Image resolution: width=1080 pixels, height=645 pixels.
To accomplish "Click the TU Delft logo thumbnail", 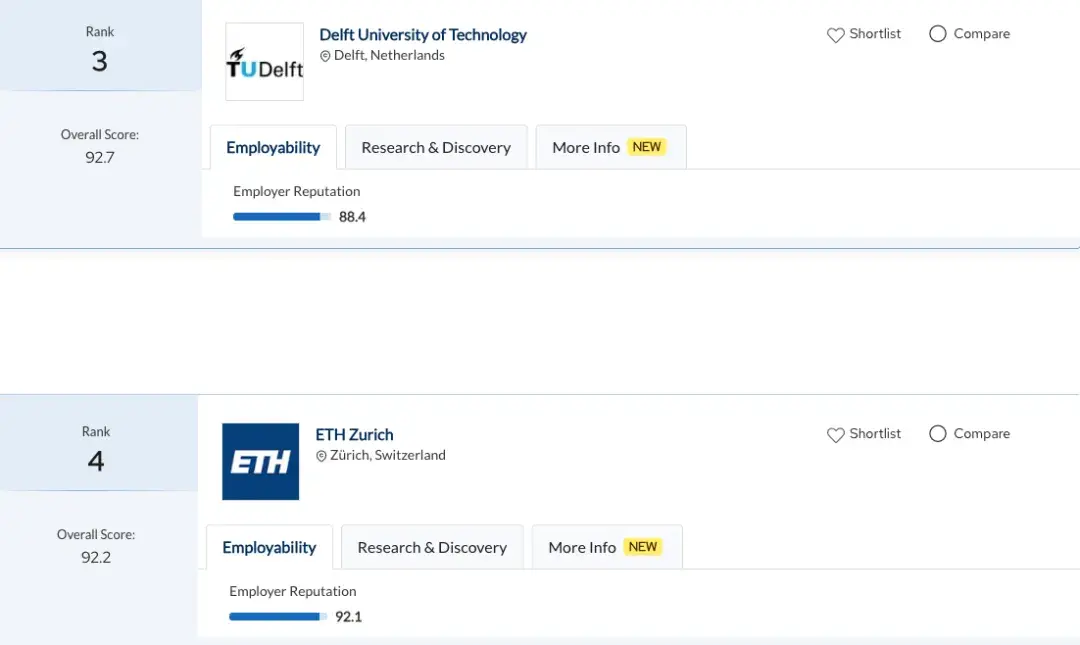I will pos(264,62).
